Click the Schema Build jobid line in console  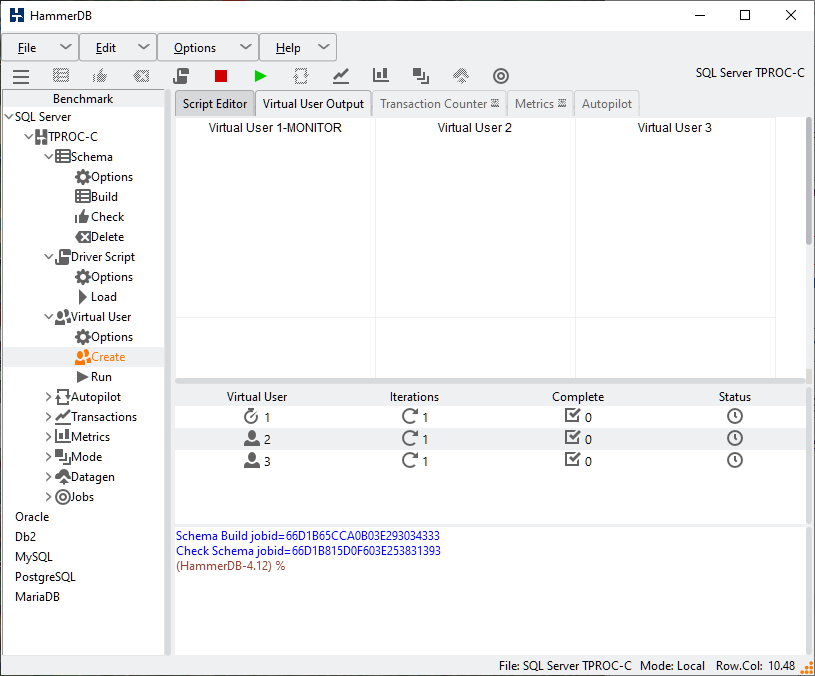coord(308,536)
